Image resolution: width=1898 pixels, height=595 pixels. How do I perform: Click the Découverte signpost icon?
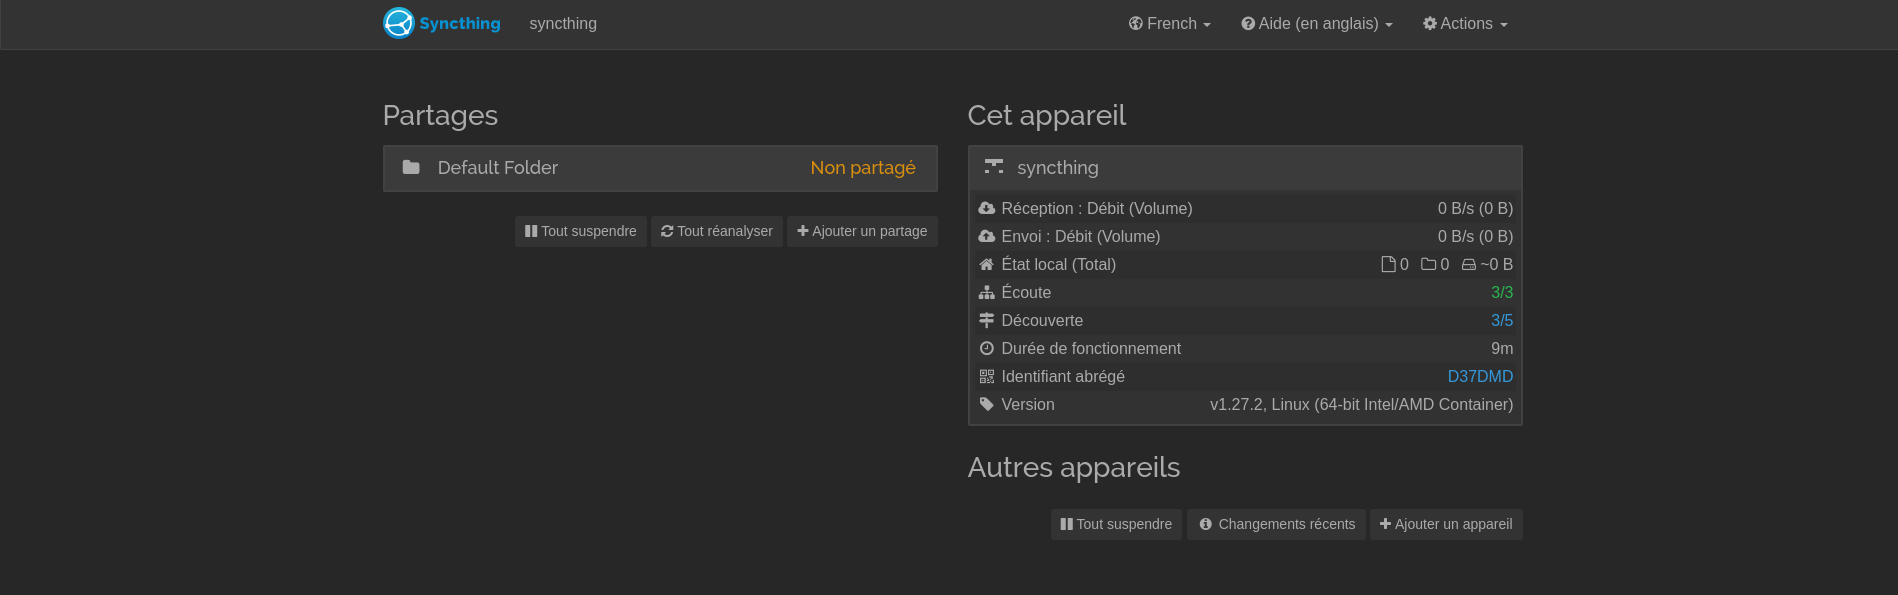[987, 320]
